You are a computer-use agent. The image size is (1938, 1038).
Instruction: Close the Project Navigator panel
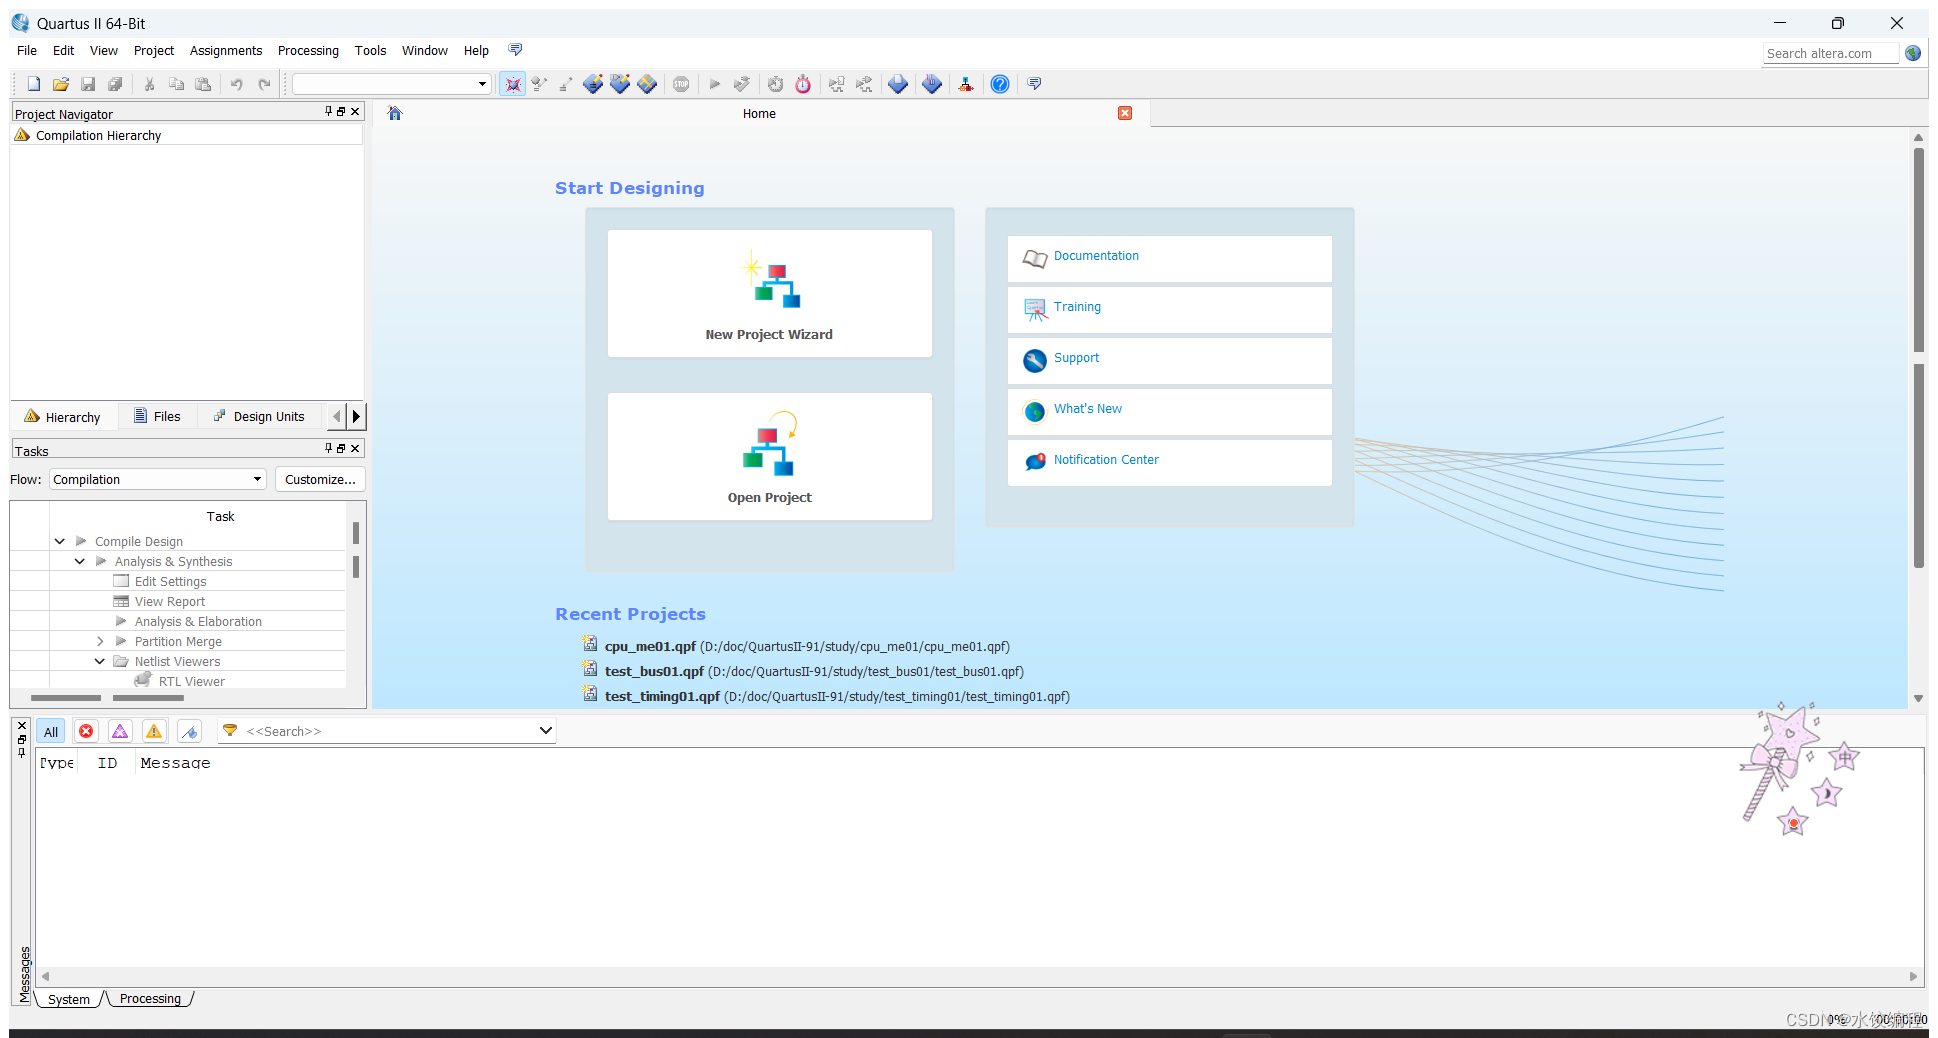click(x=355, y=111)
